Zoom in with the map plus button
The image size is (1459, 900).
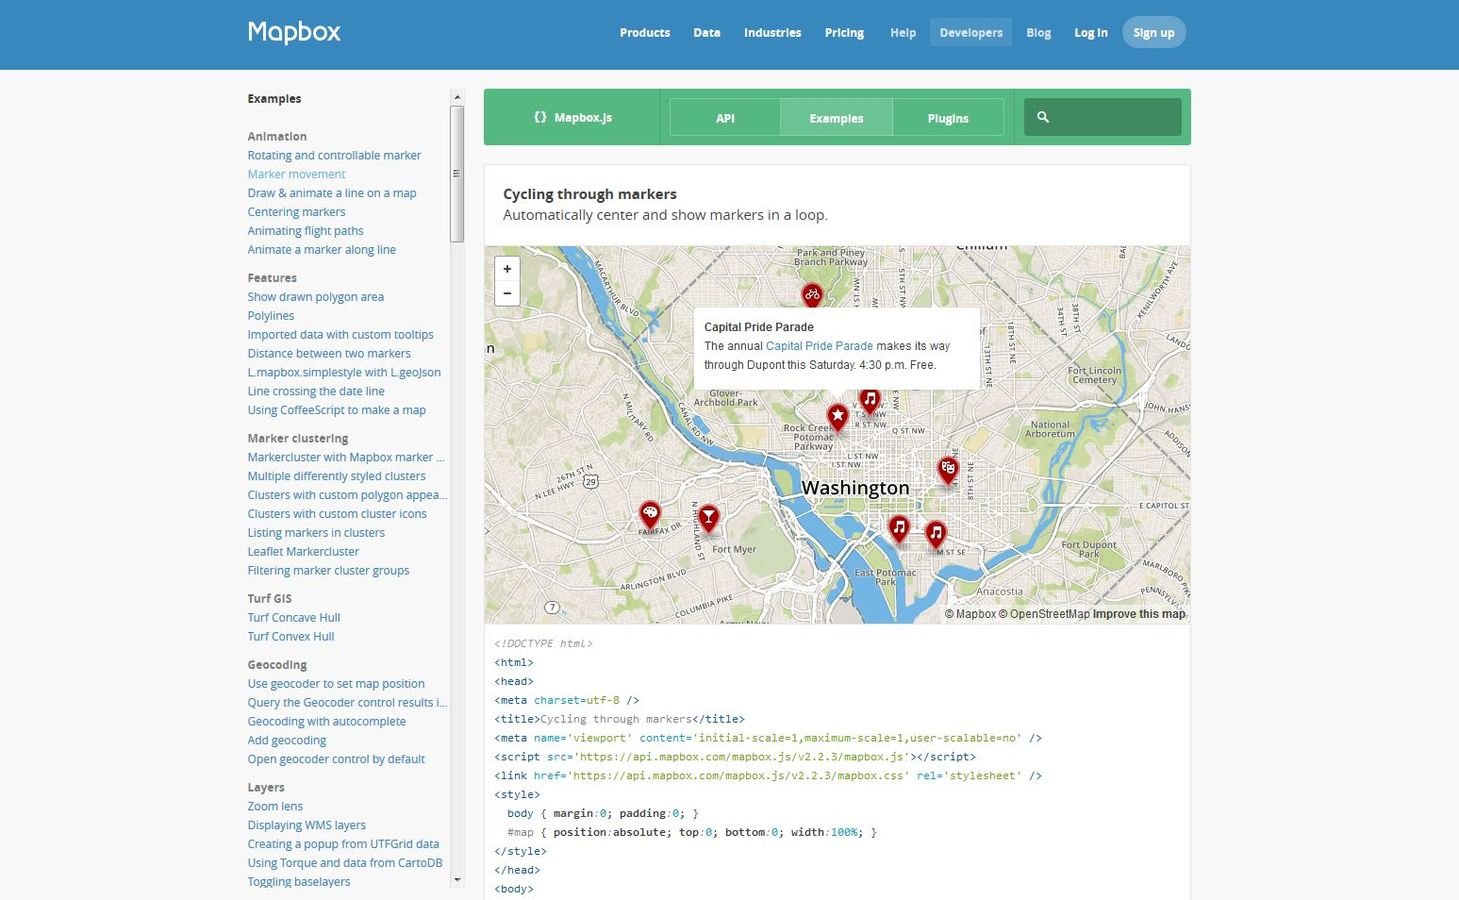pyautogui.click(x=507, y=269)
